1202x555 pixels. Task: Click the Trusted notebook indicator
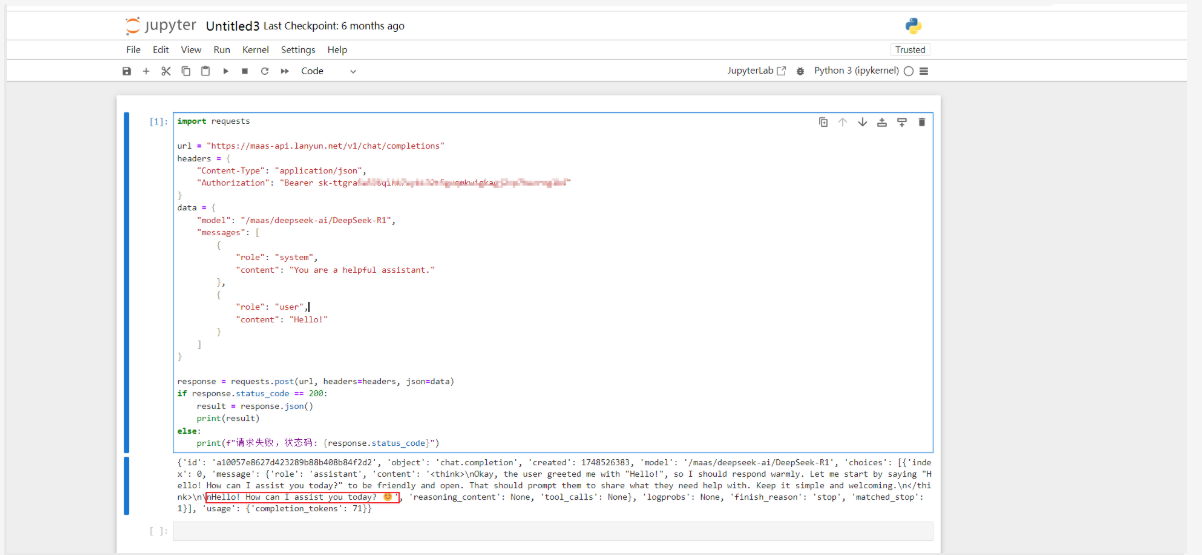coord(910,50)
